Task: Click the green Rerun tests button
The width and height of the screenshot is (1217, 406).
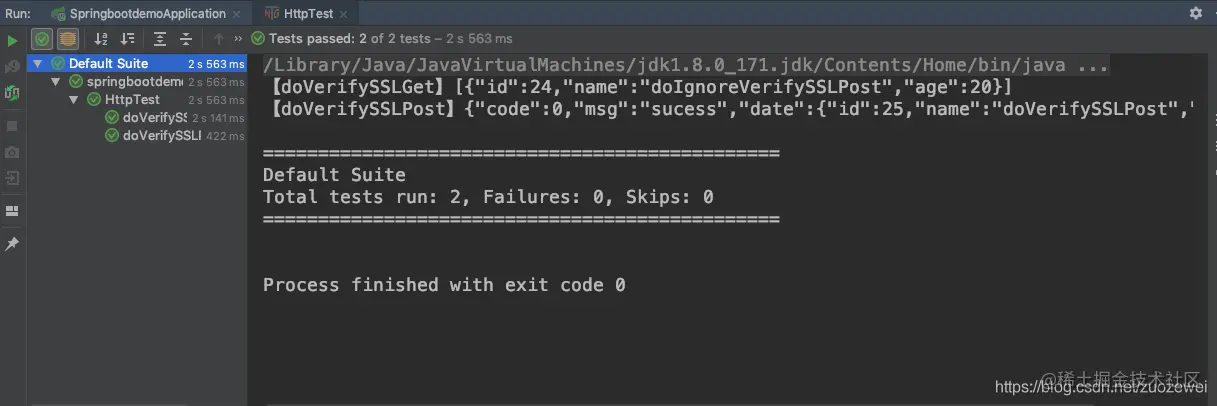Action: tap(12, 40)
